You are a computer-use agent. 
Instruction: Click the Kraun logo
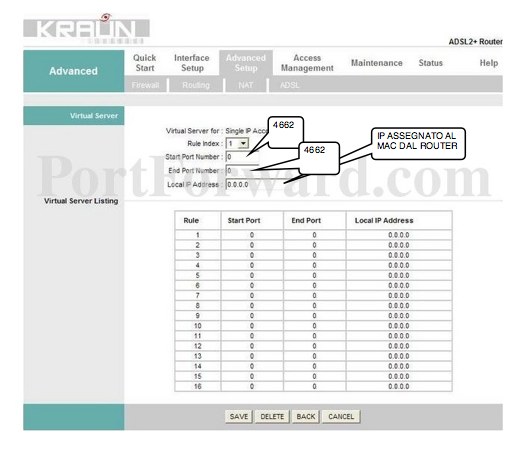[86, 29]
